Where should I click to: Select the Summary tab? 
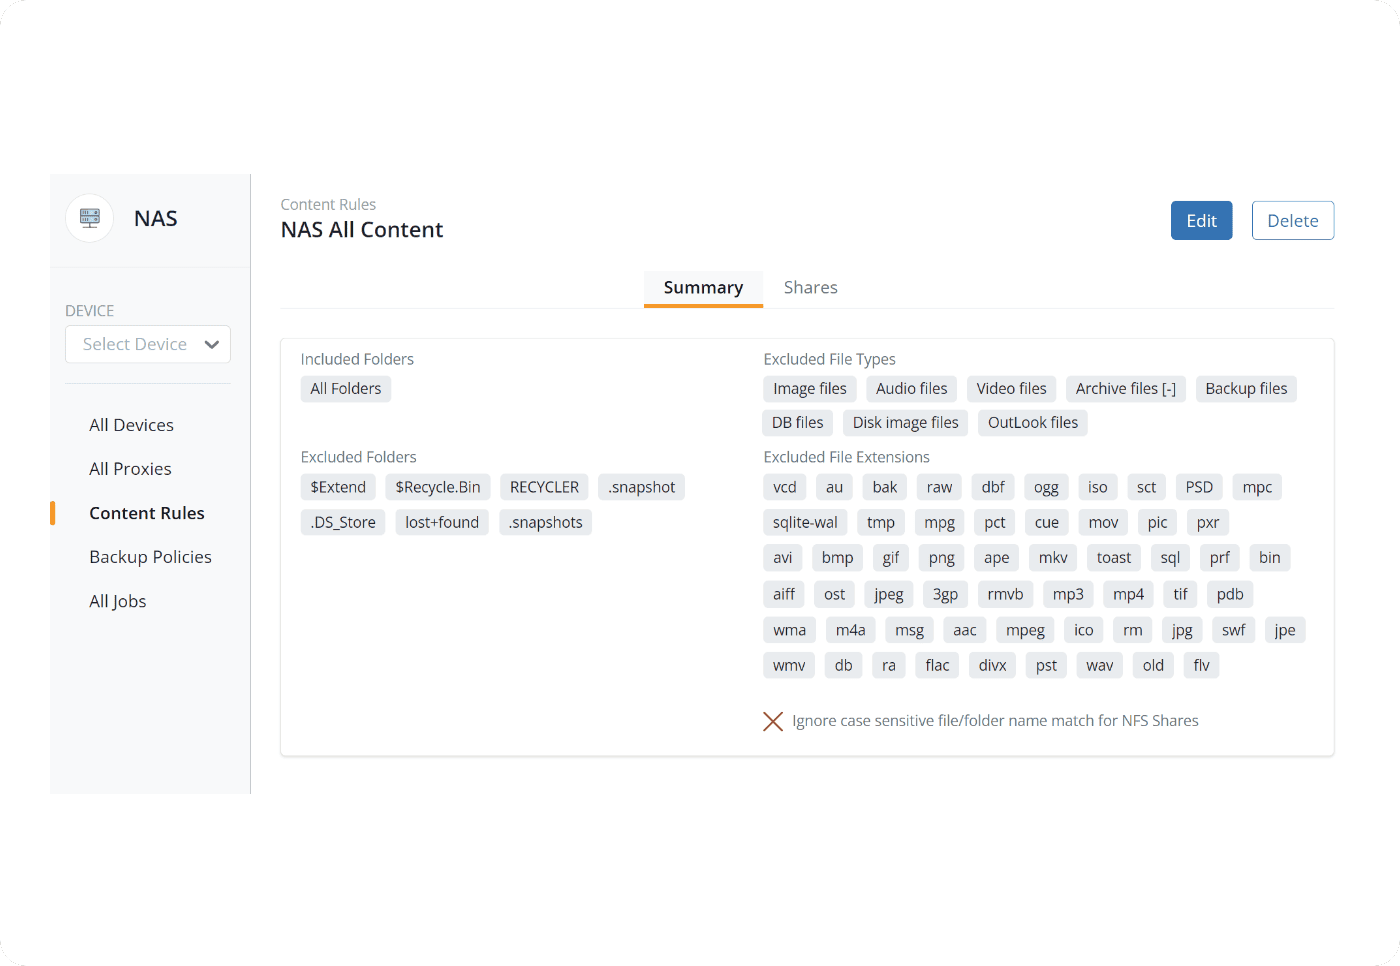pyautogui.click(x=703, y=288)
